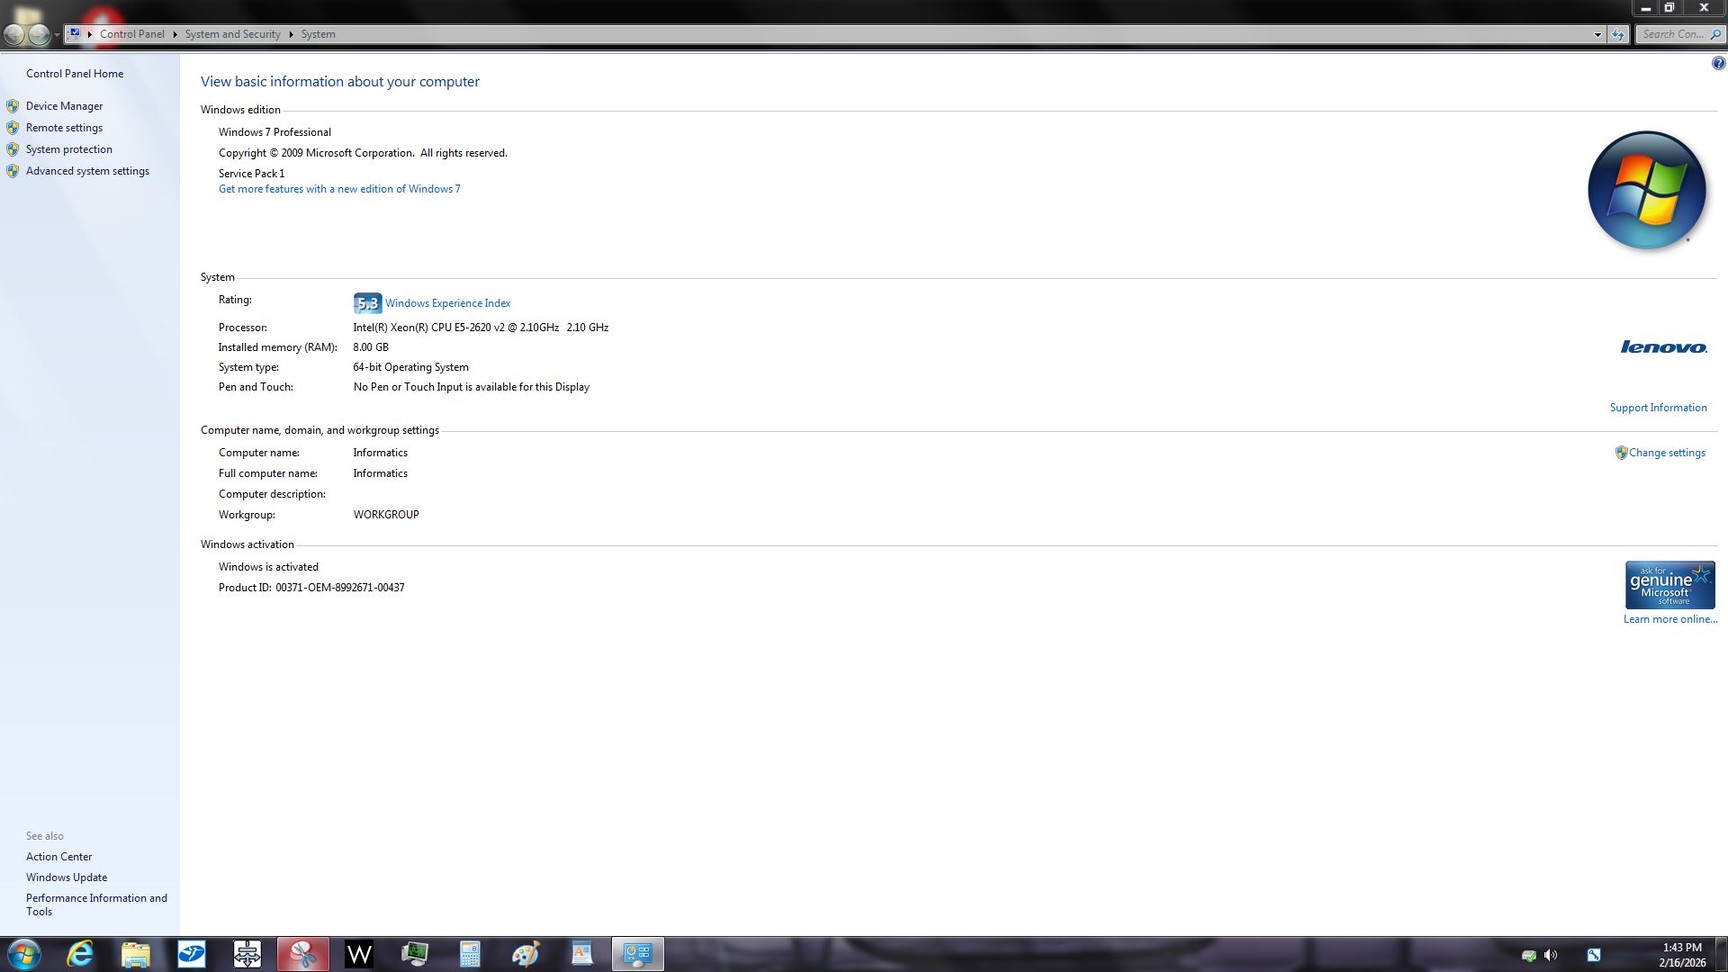Image resolution: width=1728 pixels, height=972 pixels.
Task: Expand the address bar history dropdown
Action: point(1597,34)
